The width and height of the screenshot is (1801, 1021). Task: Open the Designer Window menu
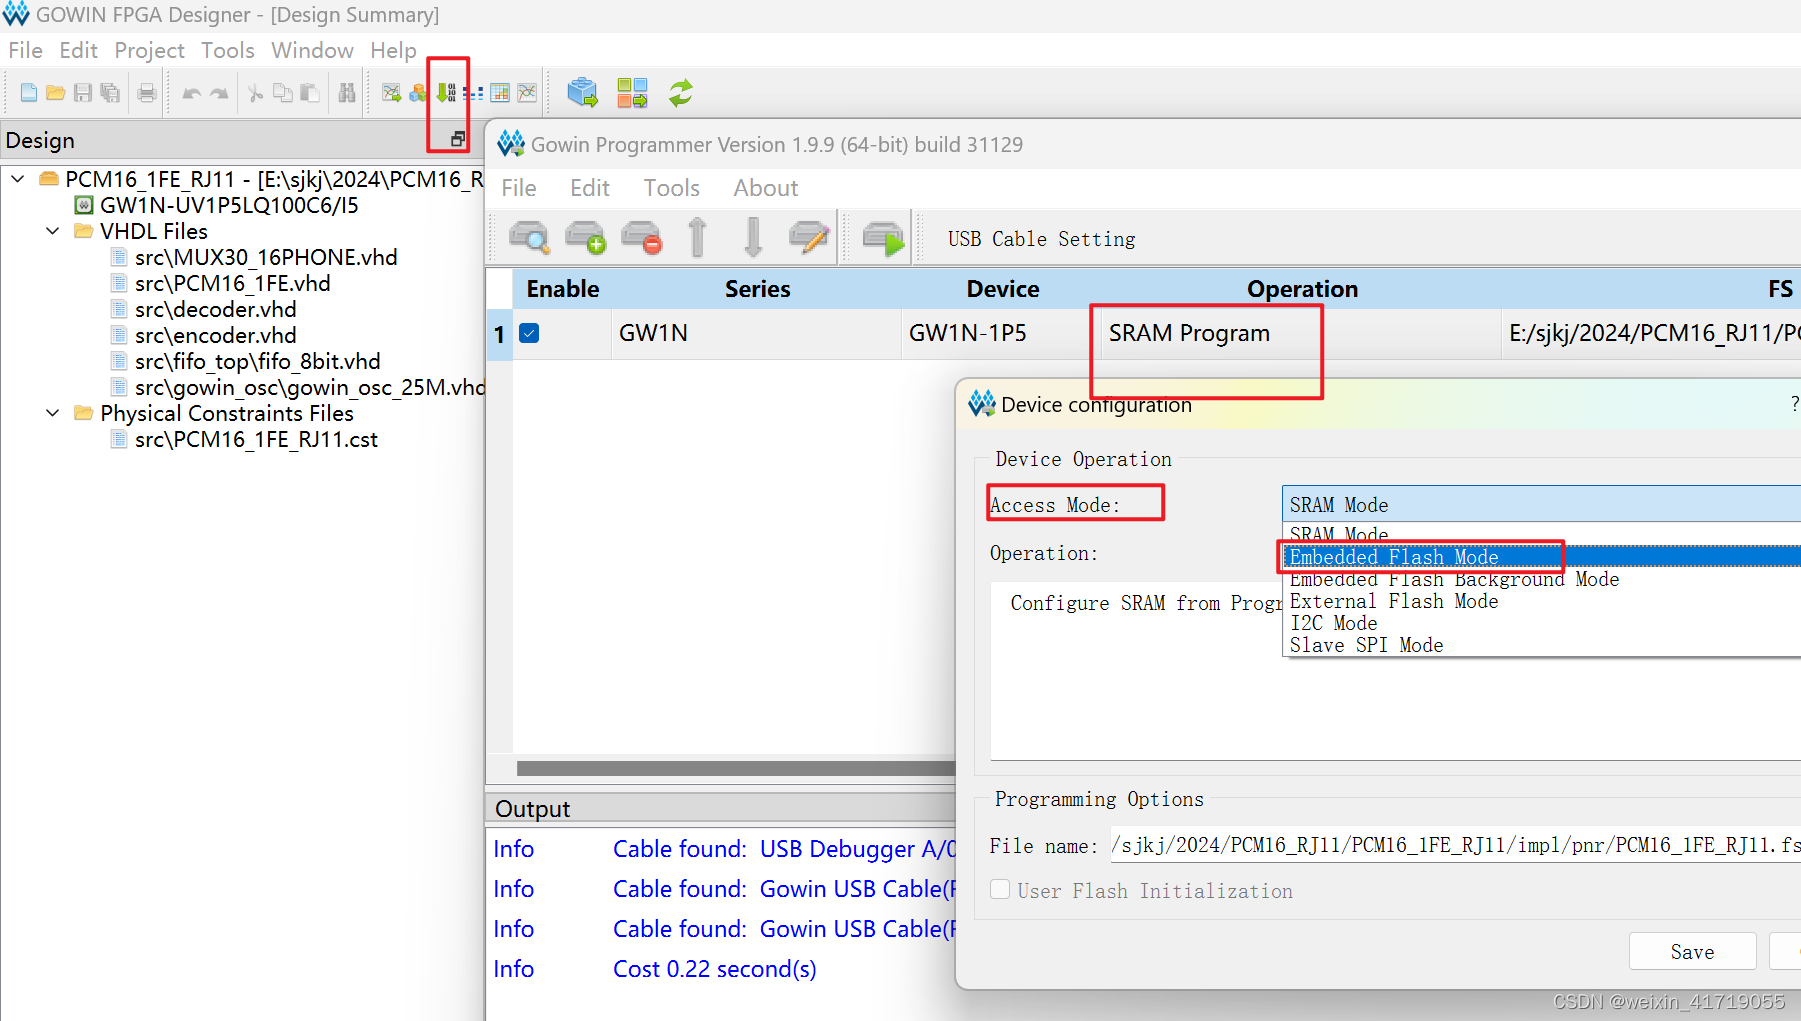[x=312, y=50]
